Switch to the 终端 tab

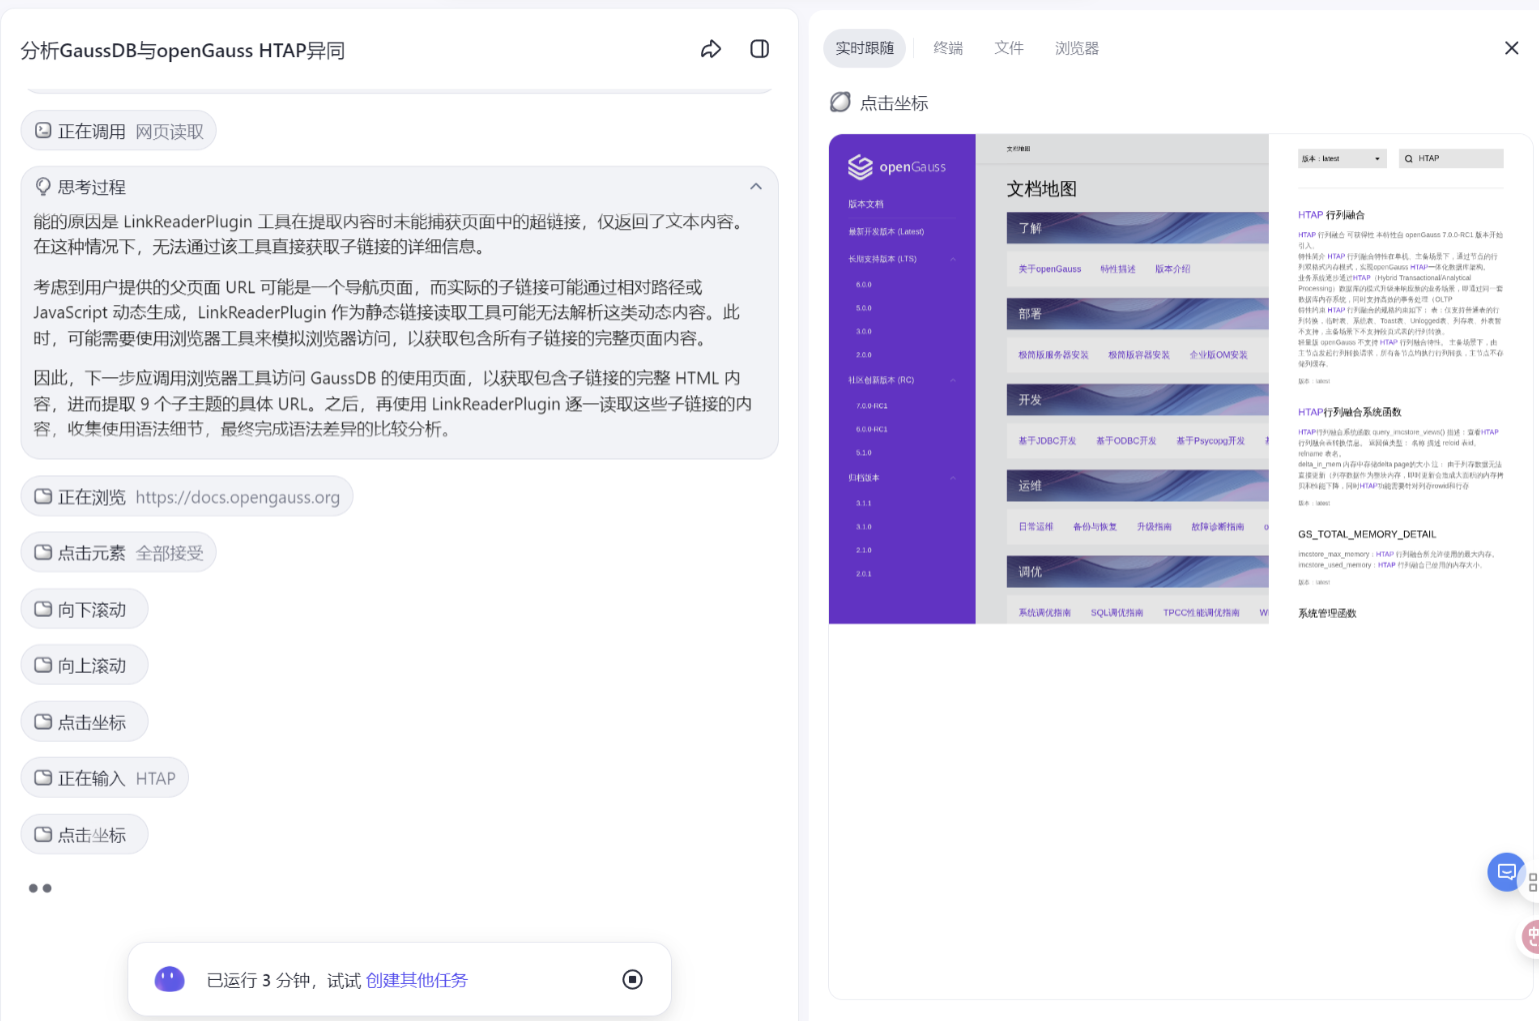[948, 48]
